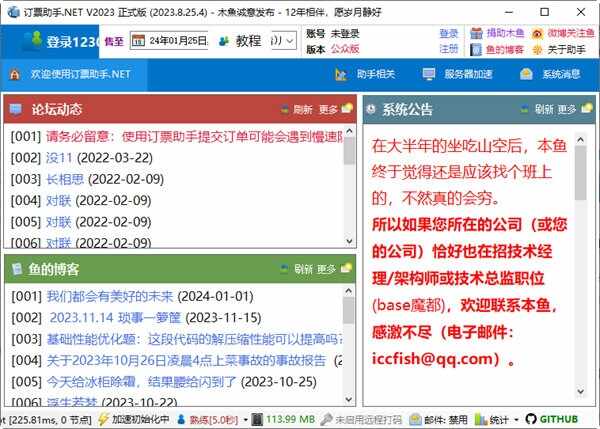Open blog post 关于2023年10月26日凌晨4点上菜事故
Screen dimensions: 600x429
coord(186,360)
